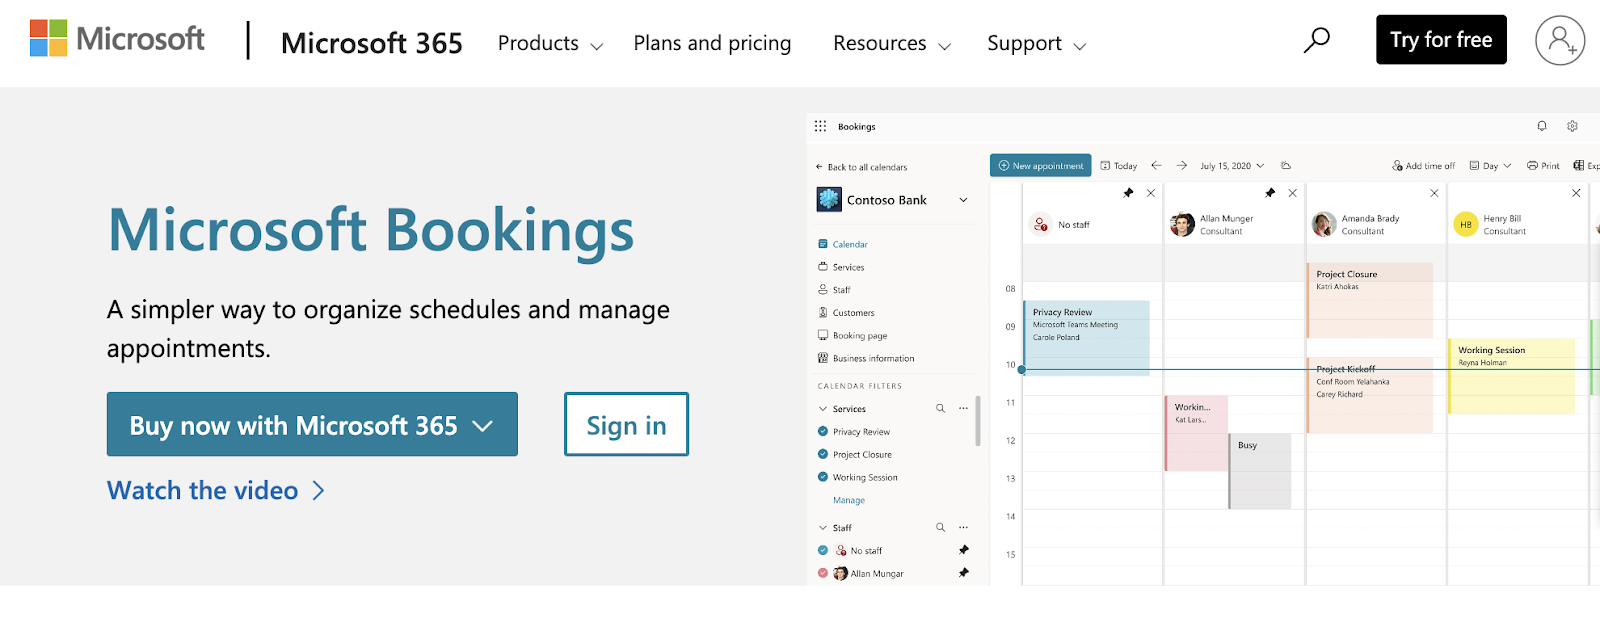1600x635 pixels.
Task: Jump to Today in calendar
Action: [x=1119, y=166]
